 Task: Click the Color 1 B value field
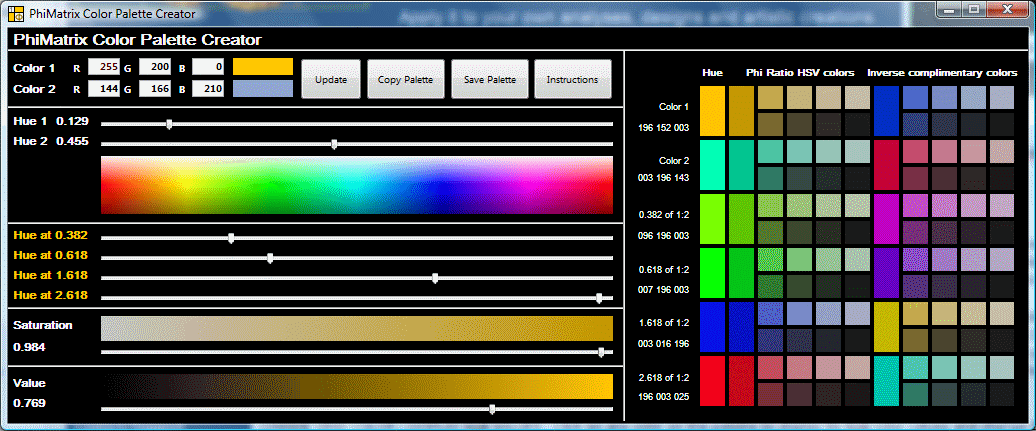[207, 67]
